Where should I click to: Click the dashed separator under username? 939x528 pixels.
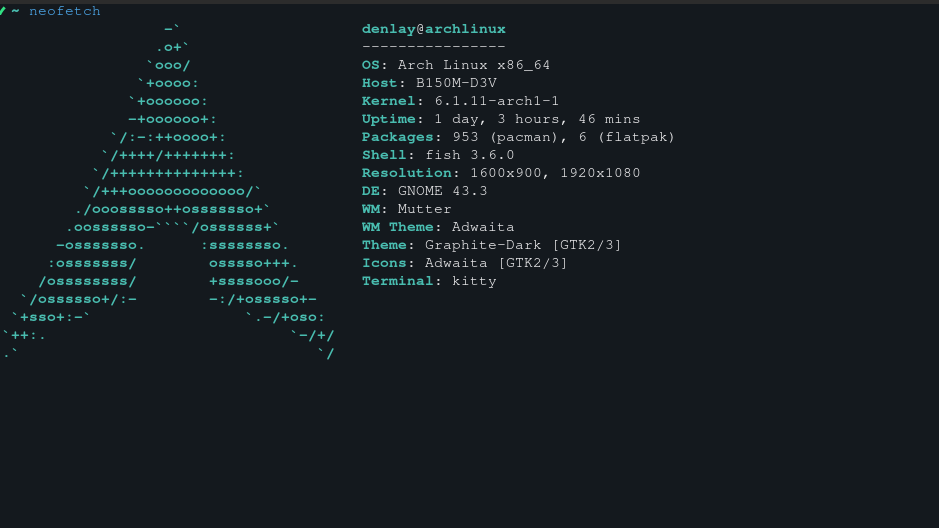point(434,47)
